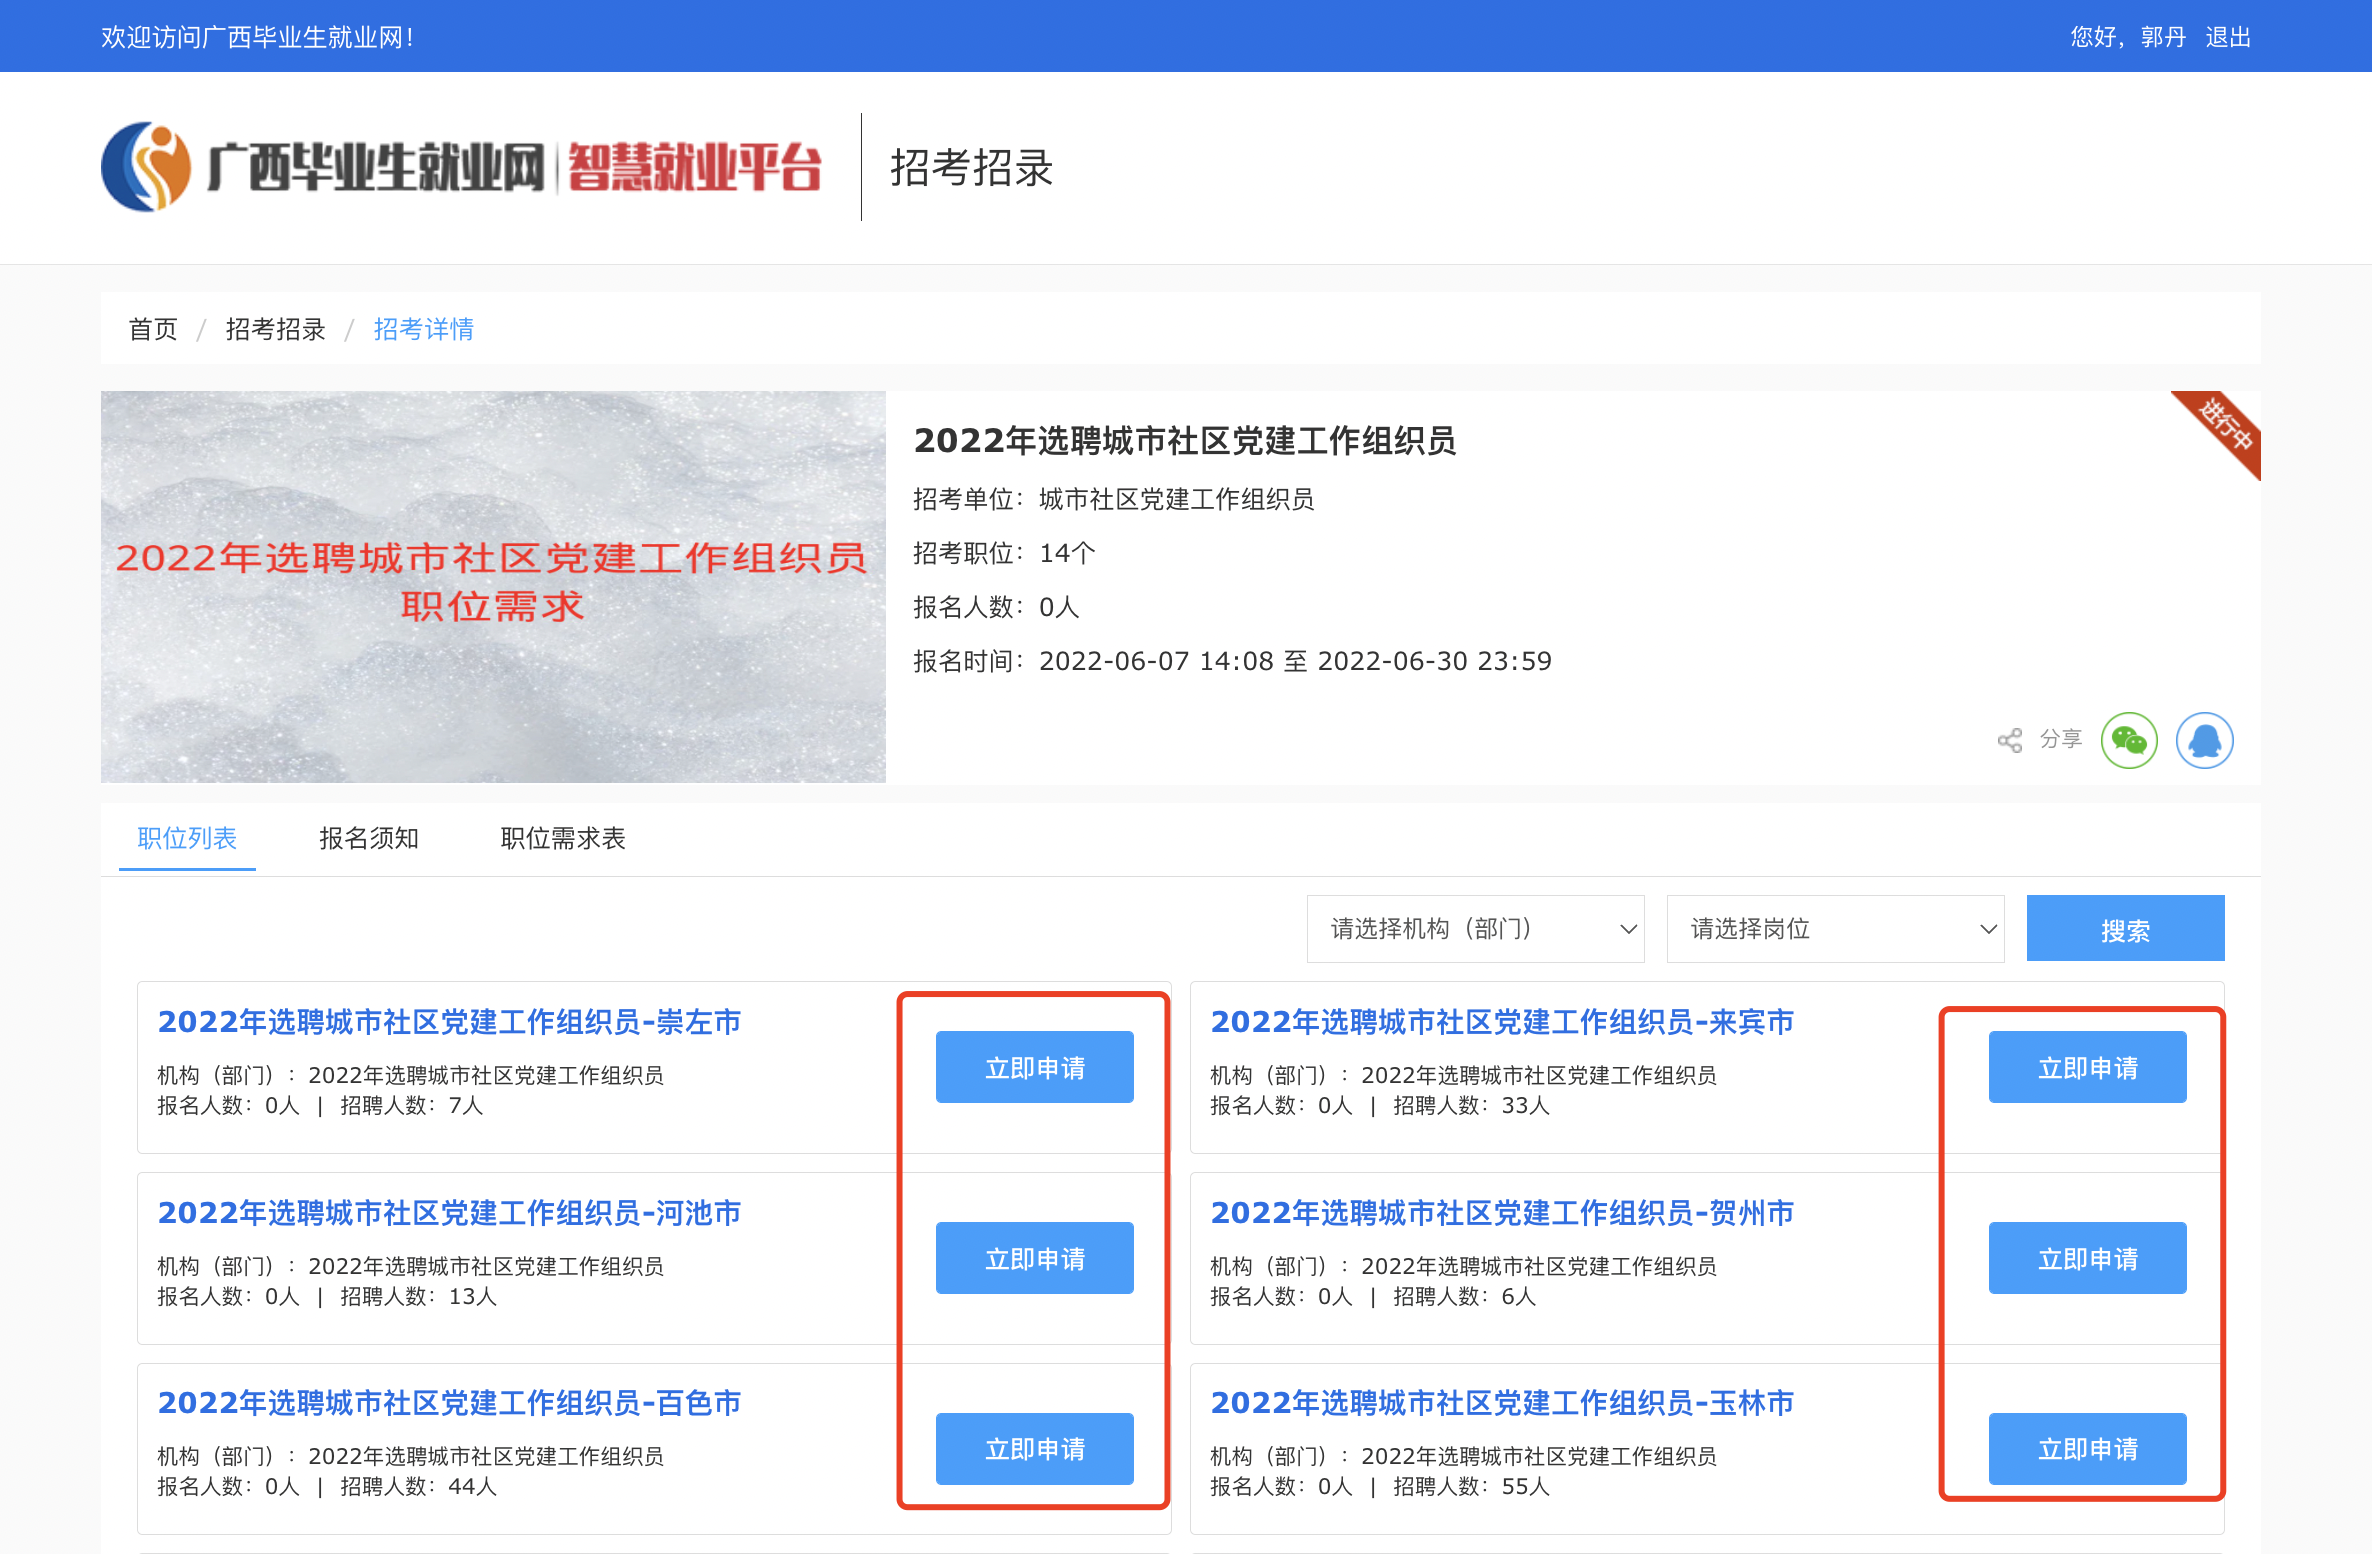Click the recruitment banner image

[x=493, y=587]
